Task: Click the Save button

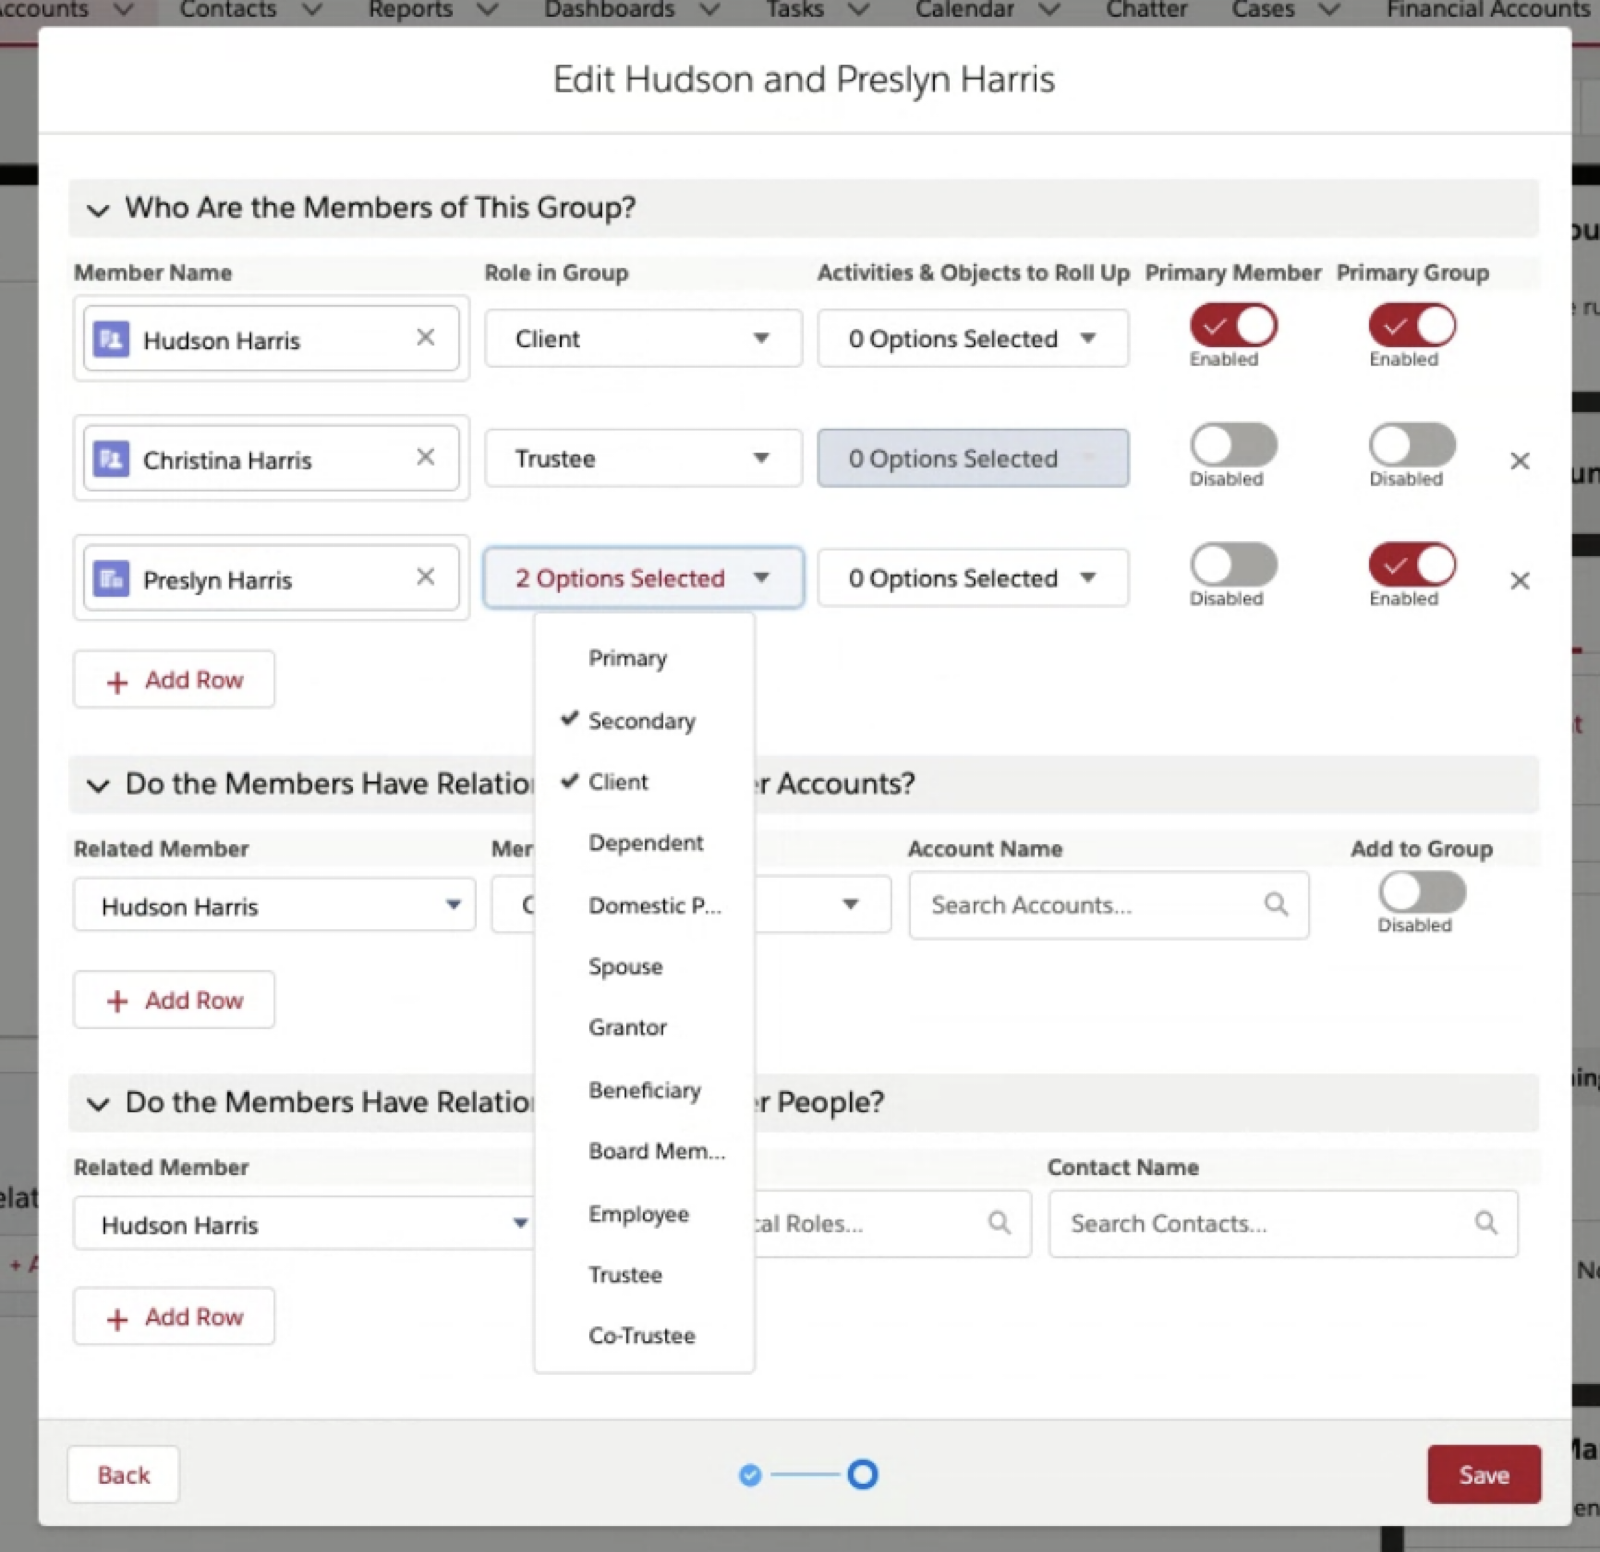Action: pos(1483,1475)
